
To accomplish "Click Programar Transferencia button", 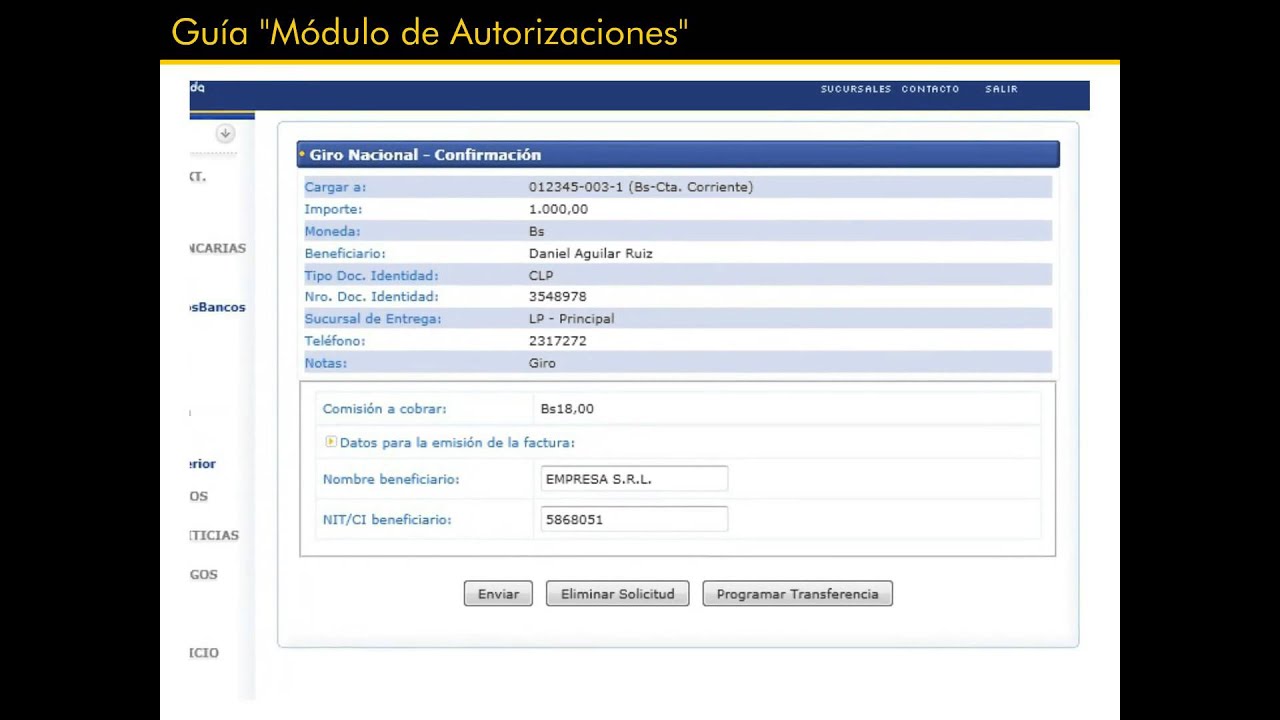I will point(797,594).
